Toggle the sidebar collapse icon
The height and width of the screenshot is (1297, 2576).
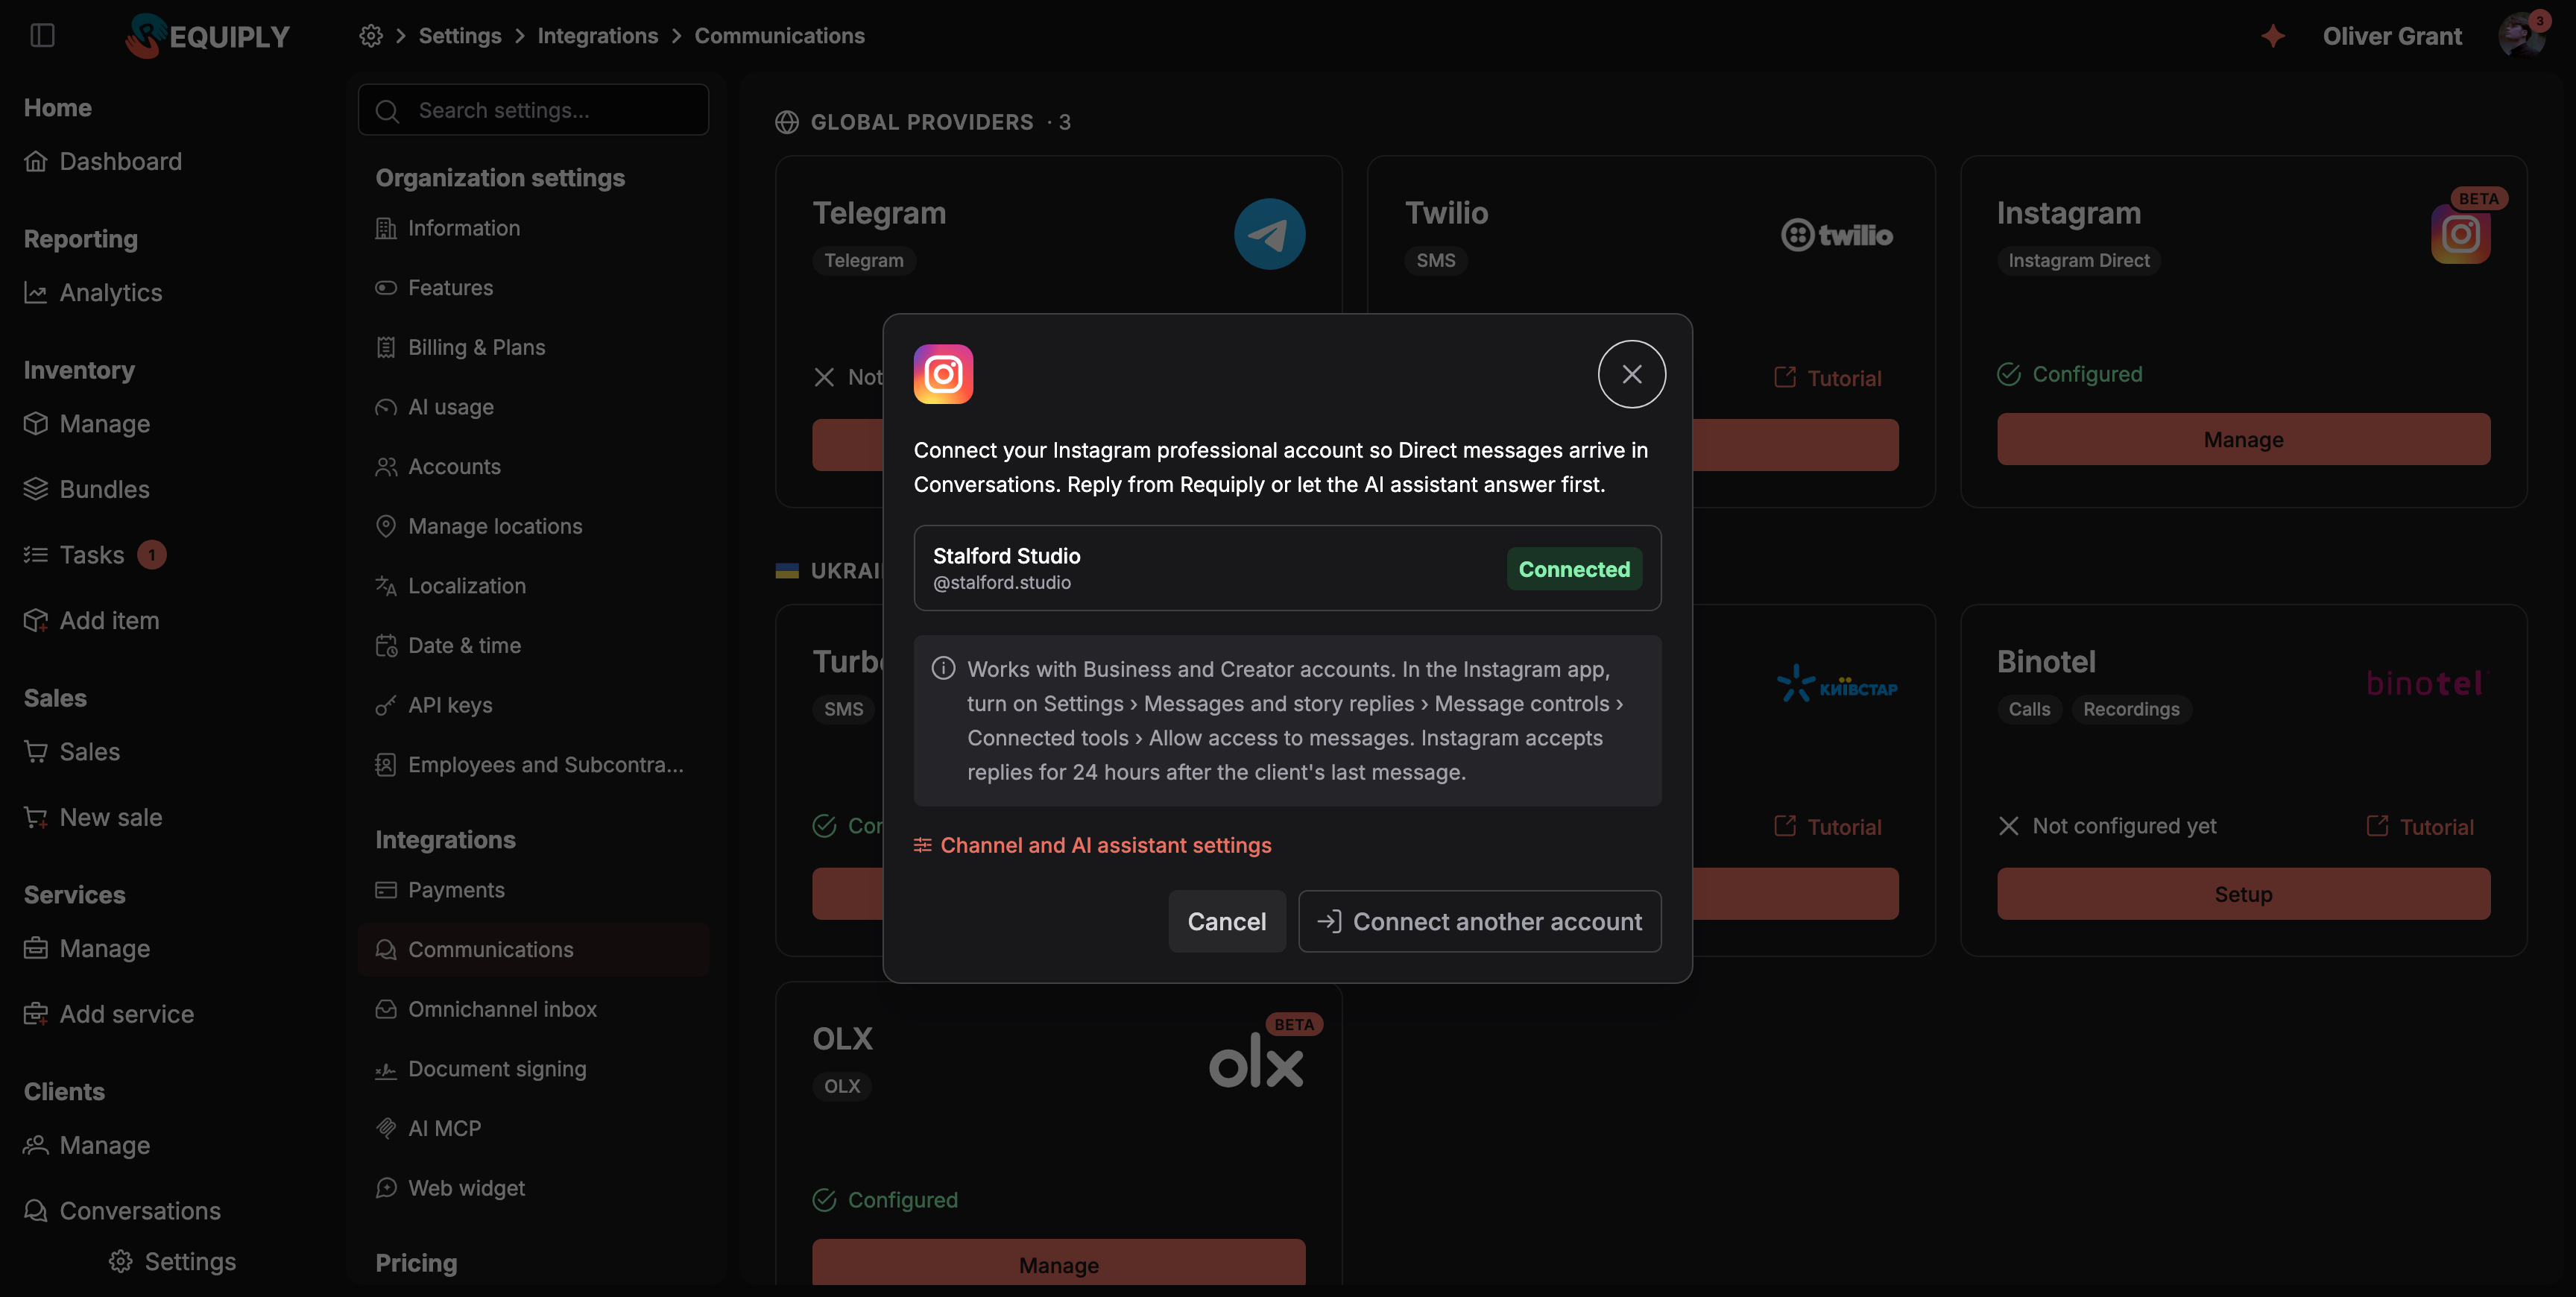coord(42,35)
